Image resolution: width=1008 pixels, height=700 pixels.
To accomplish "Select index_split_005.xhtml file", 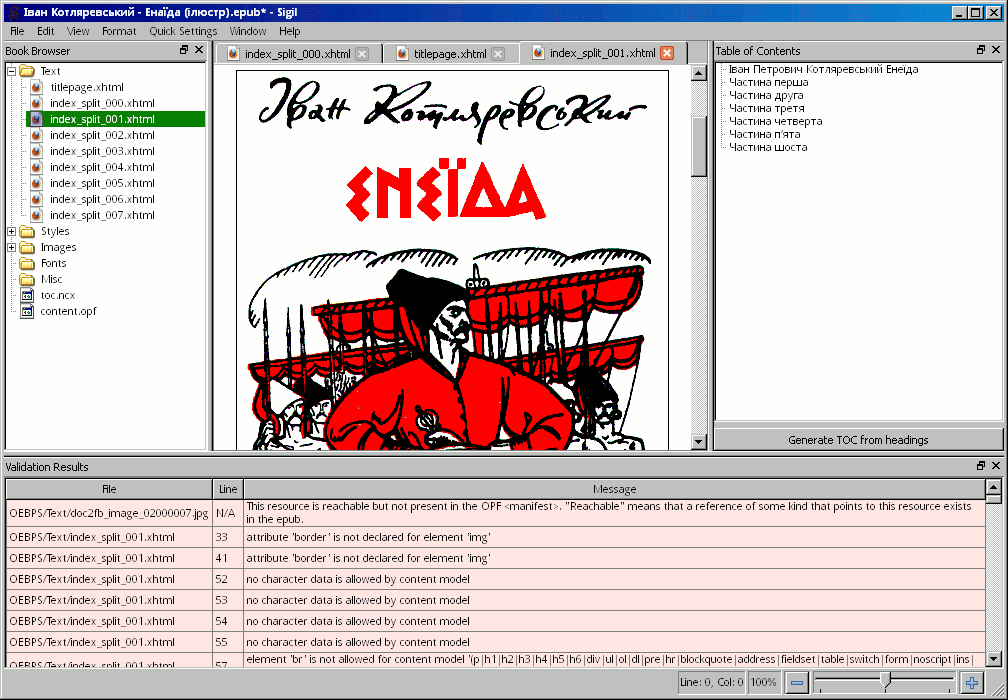I will coord(102,183).
